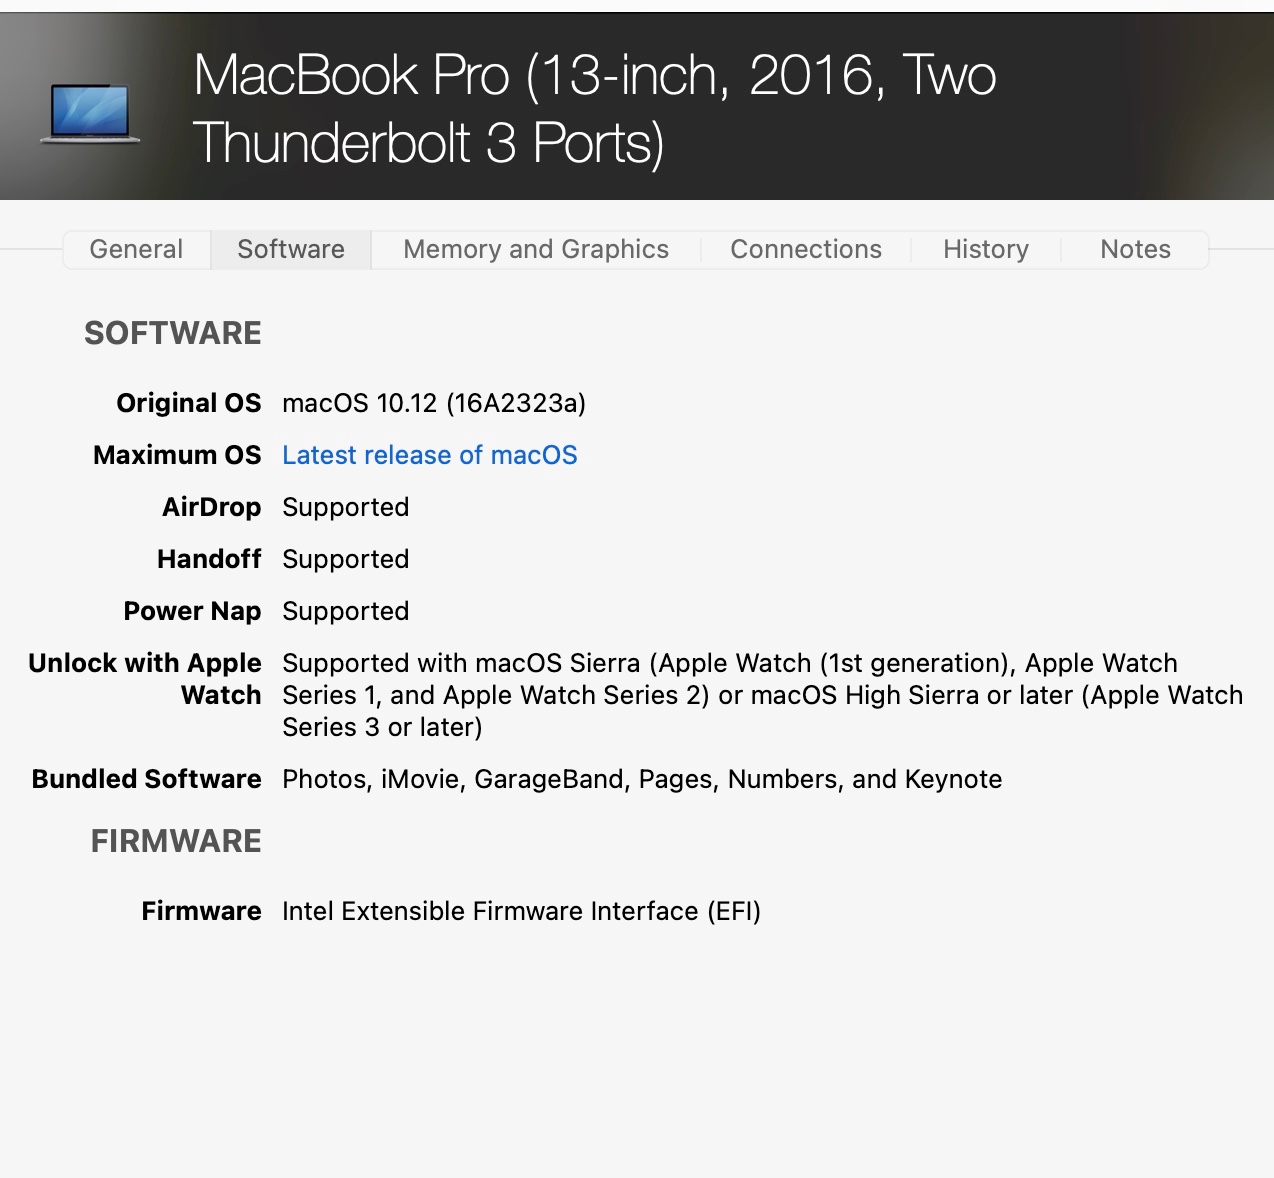Screen dimensions: 1274x1178
Task: Switch to the General tab
Action: [136, 249]
